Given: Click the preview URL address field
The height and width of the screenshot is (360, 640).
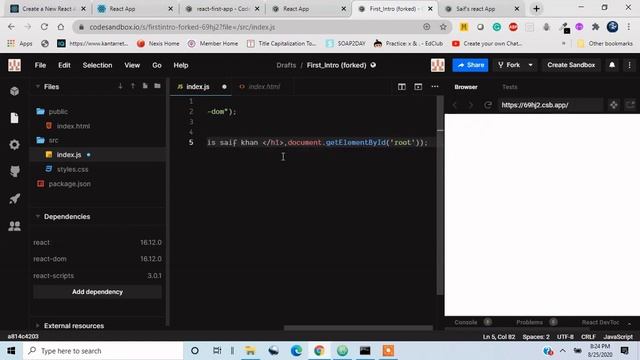Looking at the screenshot, I should tap(550, 105).
